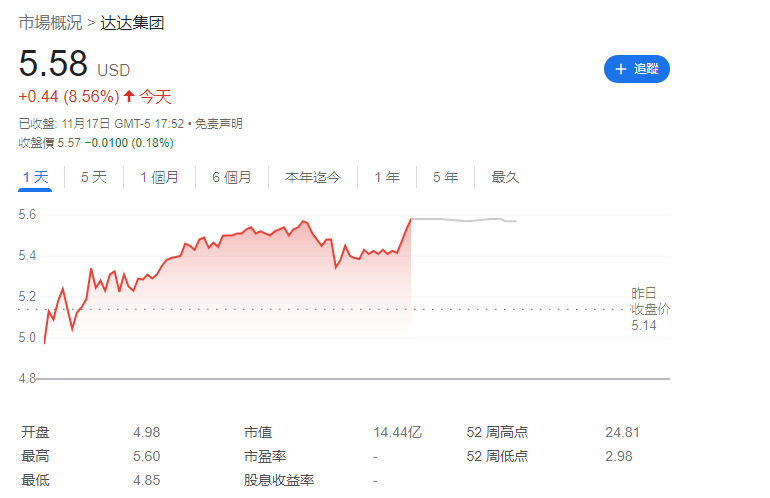This screenshot has width=770, height=498.
Task: Click the 收盤價 5.57 after-hours text
Action: point(49,143)
